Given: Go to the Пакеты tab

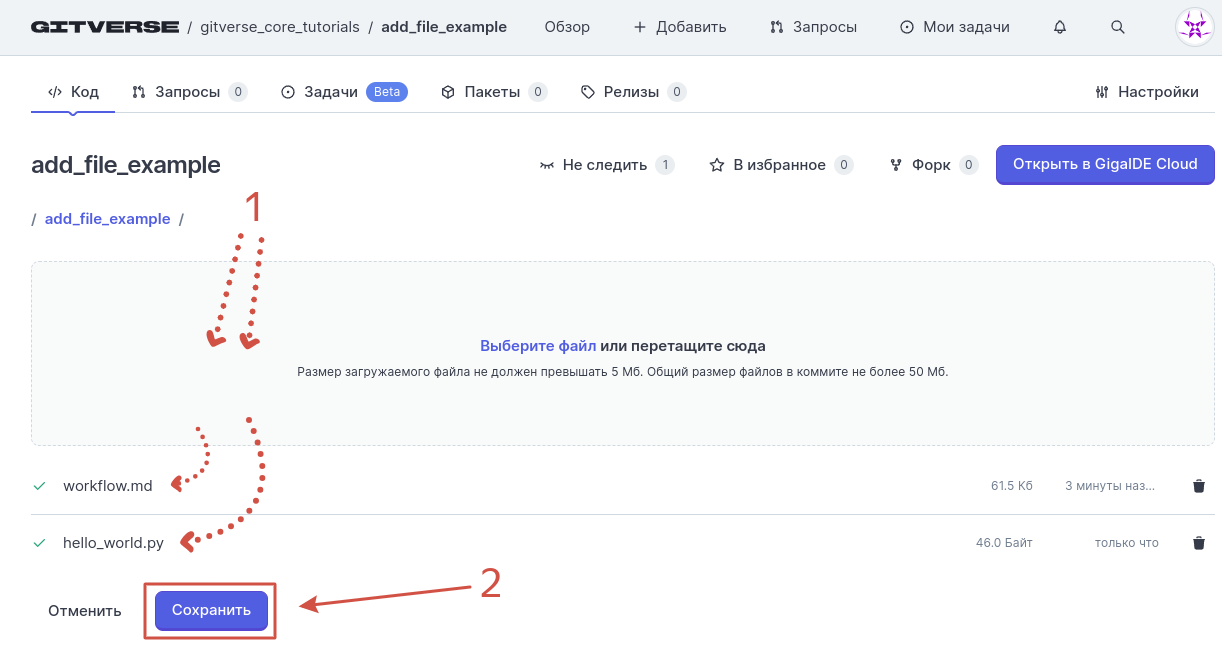Looking at the screenshot, I should pos(492,92).
